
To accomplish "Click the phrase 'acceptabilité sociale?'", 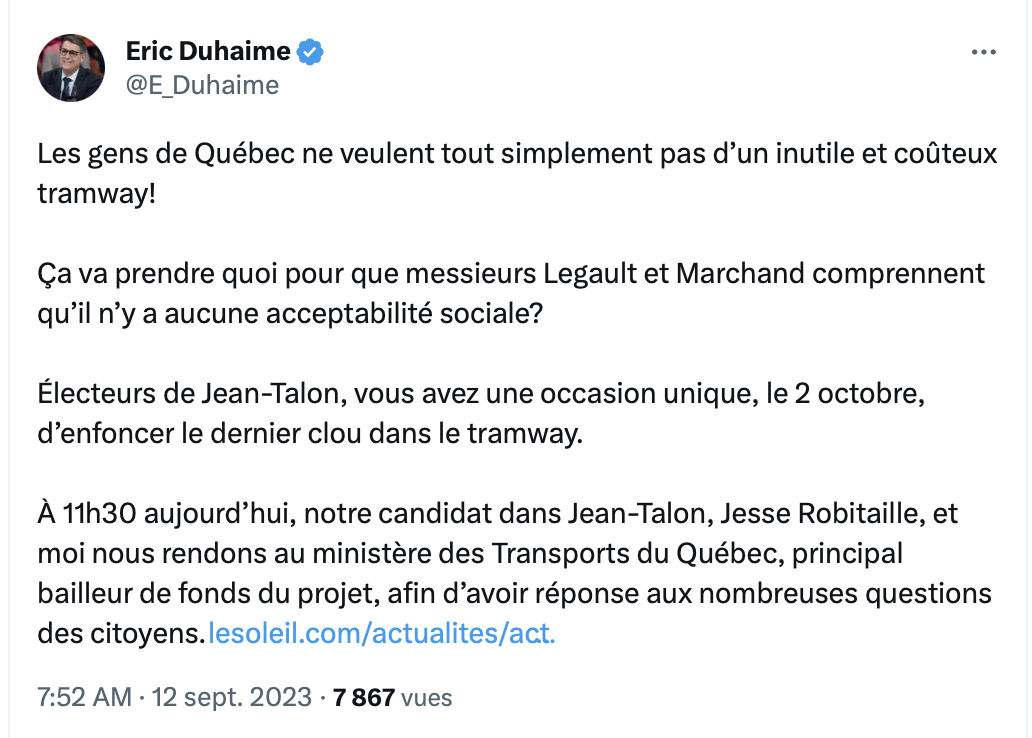I will (x=405, y=313).
